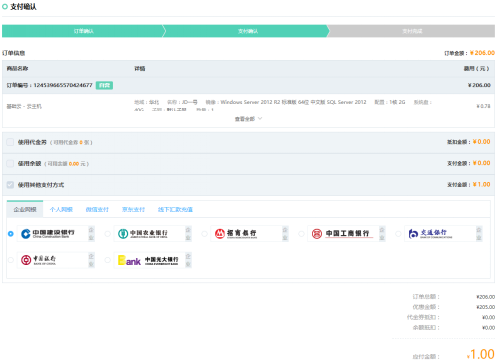Image resolution: width=499 pixels, height=364 pixels.
Task: Click the green 自营 badge
Action: coord(104,85)
